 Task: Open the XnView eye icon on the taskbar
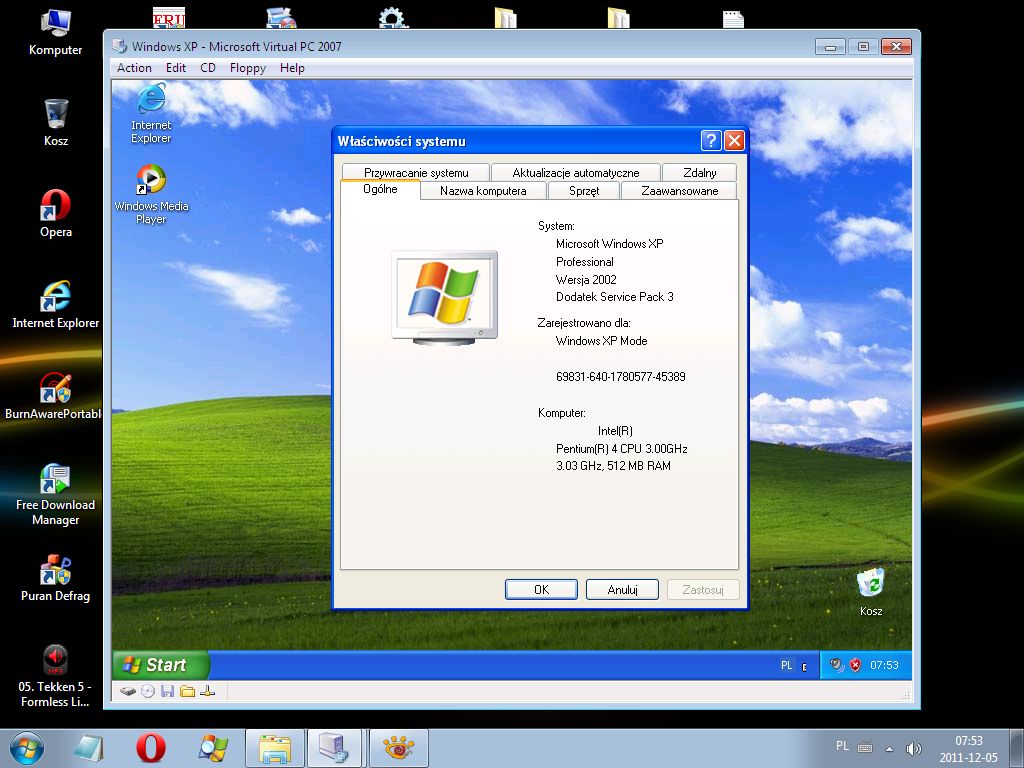coord(398,748)
